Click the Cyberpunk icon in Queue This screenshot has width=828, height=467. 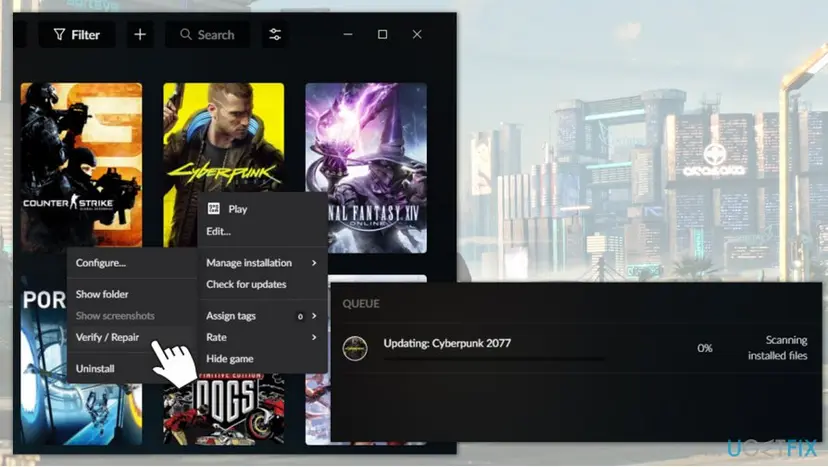coord(355,348)
